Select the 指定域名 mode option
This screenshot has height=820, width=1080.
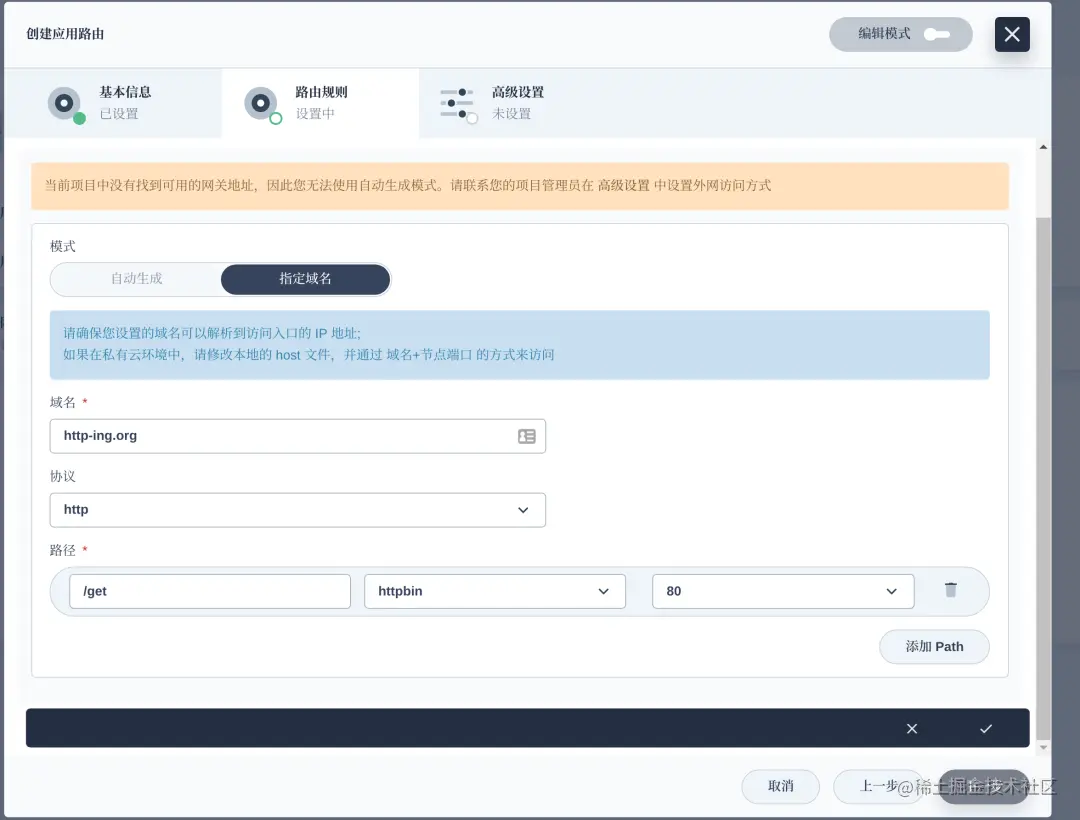pyautogui.click(x=305, y=279)
